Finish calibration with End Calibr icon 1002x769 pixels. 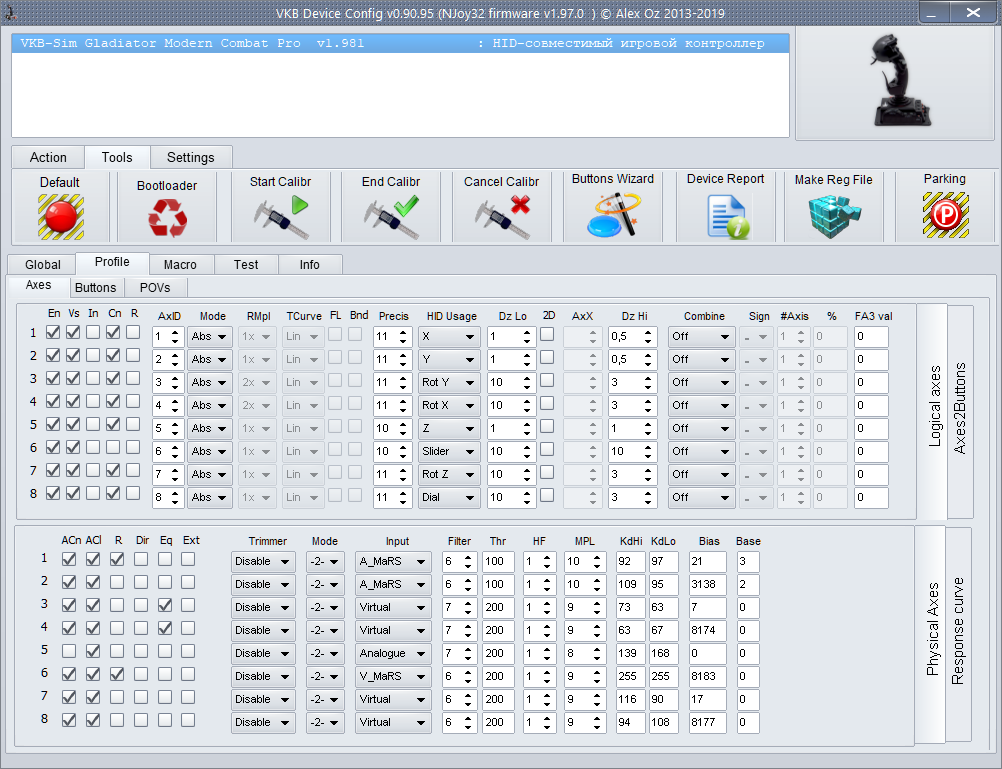point(391,217)
